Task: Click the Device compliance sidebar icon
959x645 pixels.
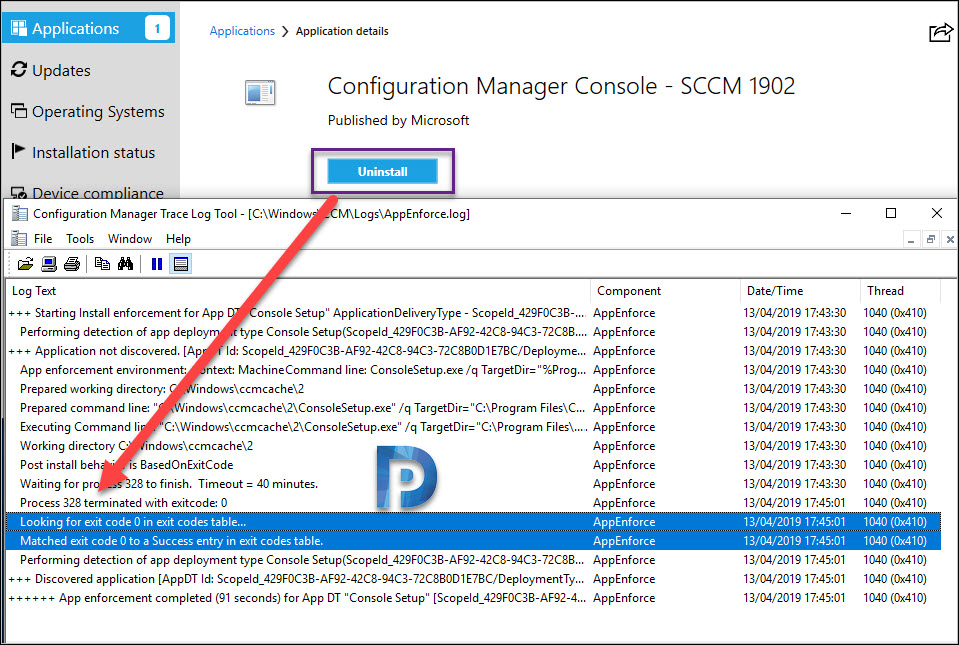Action: pos(19,193)
